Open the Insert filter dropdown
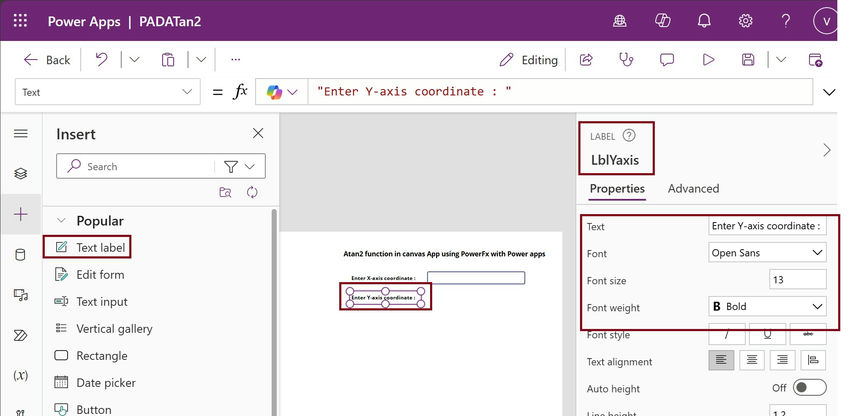Image resolution: width=850 pixels, height=416 pixels. [240, 167]
